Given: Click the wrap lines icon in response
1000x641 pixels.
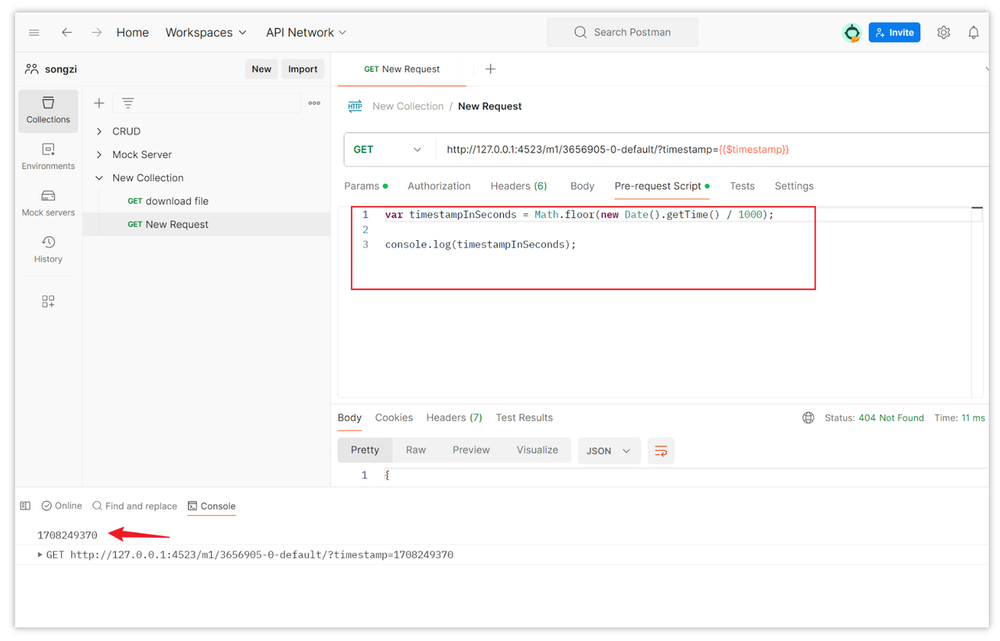Looking at the screenshot, I should click(x=660, y=451).
